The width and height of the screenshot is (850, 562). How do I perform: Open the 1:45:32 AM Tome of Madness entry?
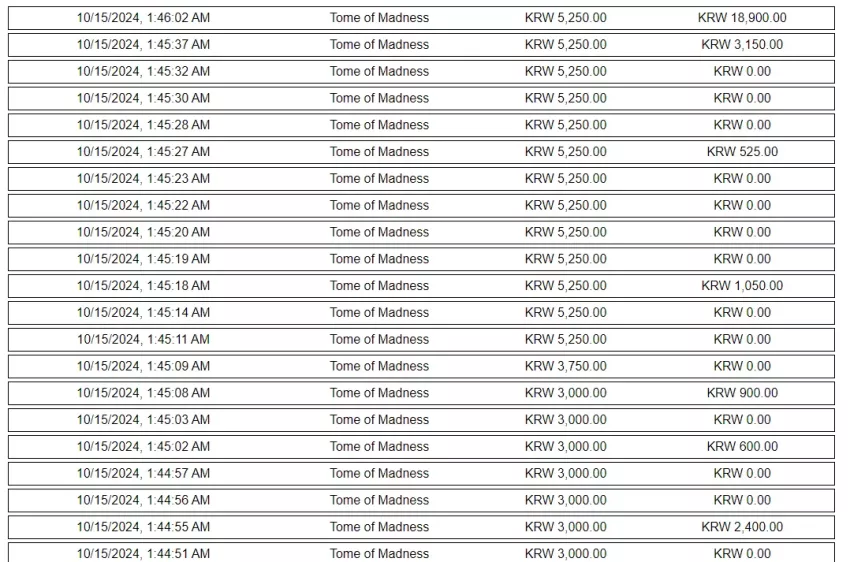[x=421, y=72]
